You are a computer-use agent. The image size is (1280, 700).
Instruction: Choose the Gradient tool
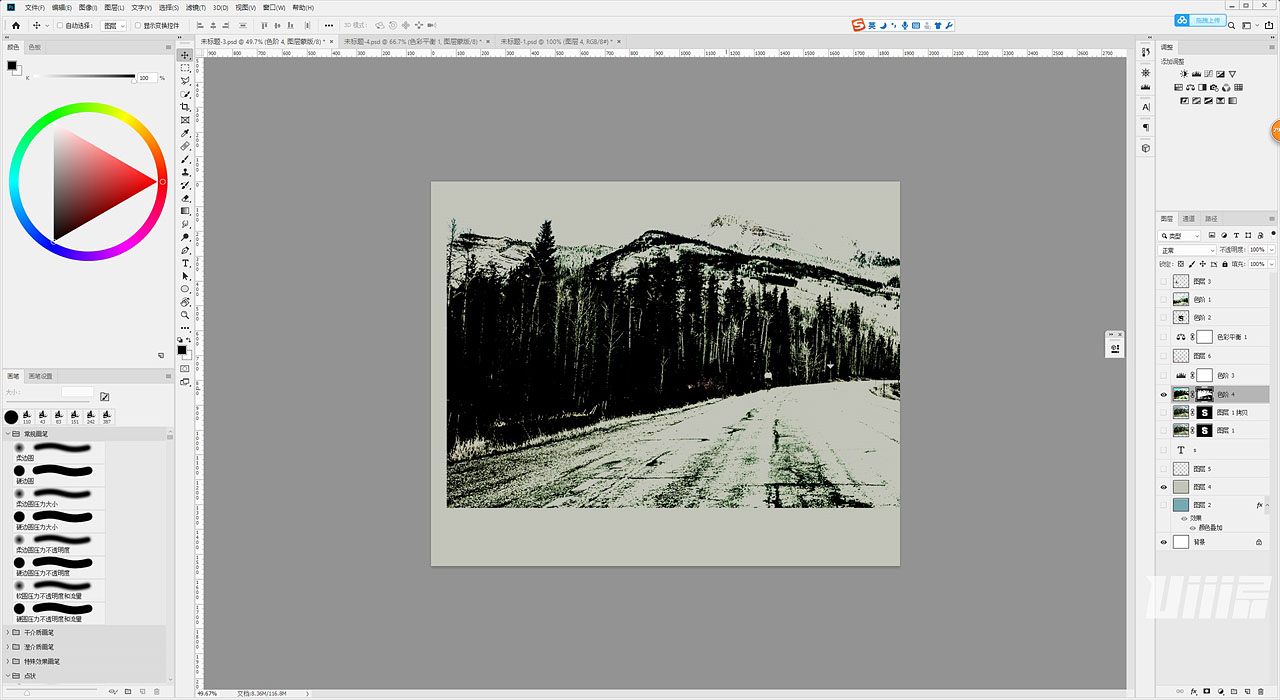[185, 211]
